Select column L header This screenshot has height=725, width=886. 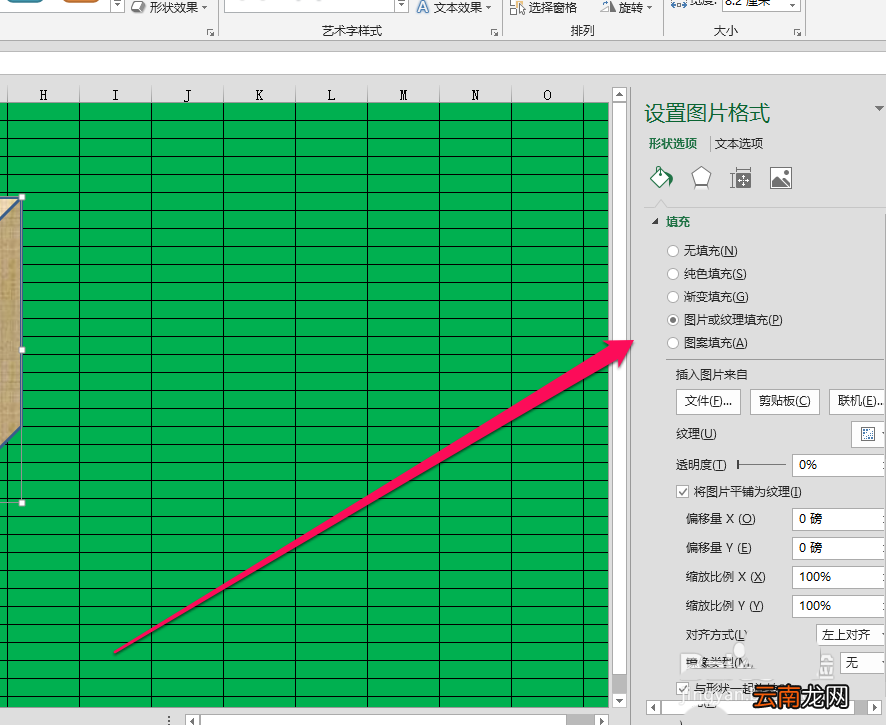(x=331, y=94)
